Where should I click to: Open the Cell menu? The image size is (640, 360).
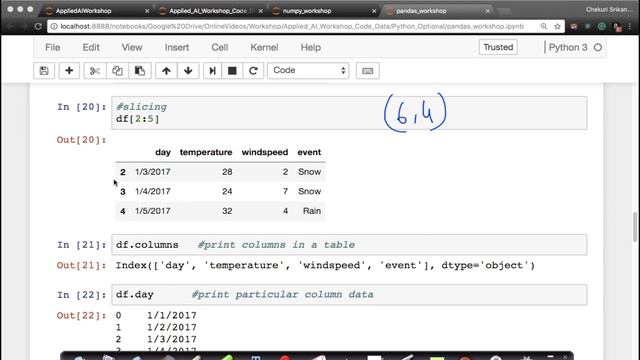click(x=220, y=47)
